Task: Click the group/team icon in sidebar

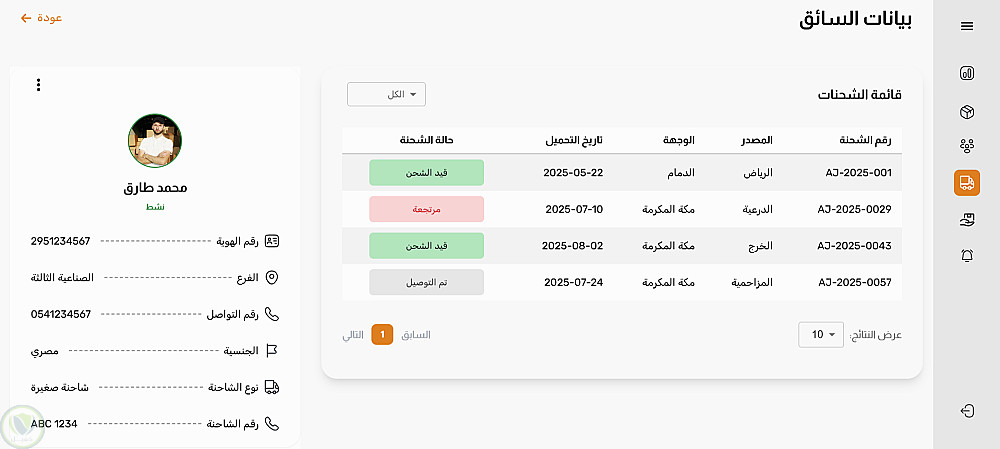Action: coord(966,146)
